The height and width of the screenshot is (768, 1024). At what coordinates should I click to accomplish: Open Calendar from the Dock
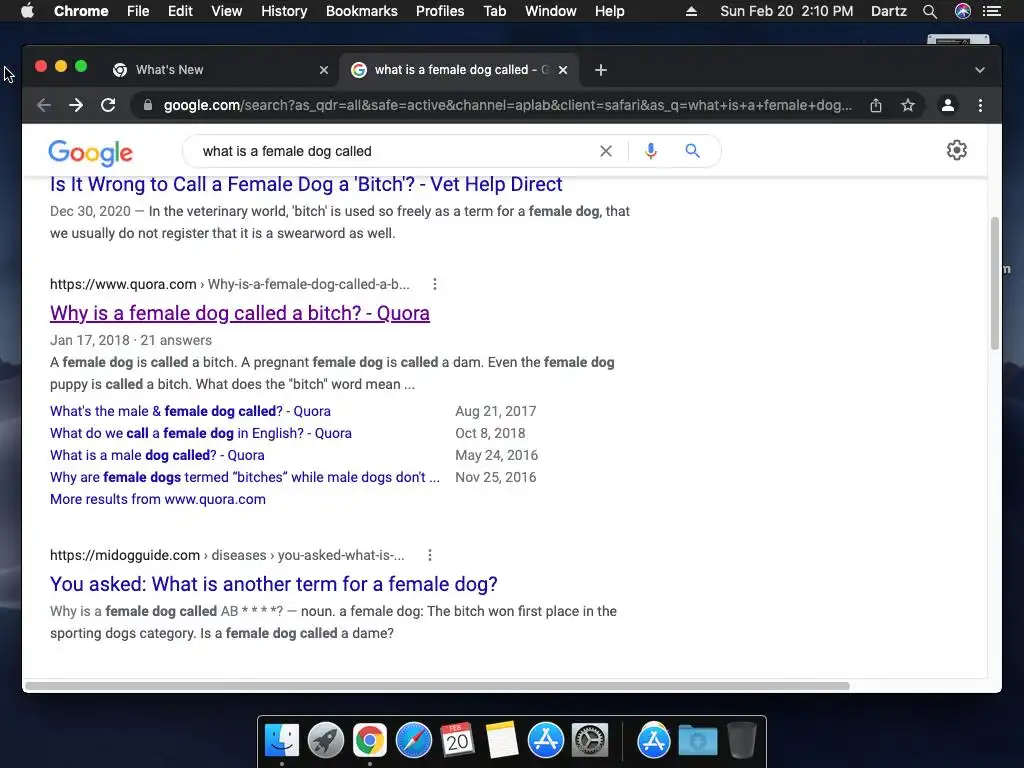click(x=457, y=741)
